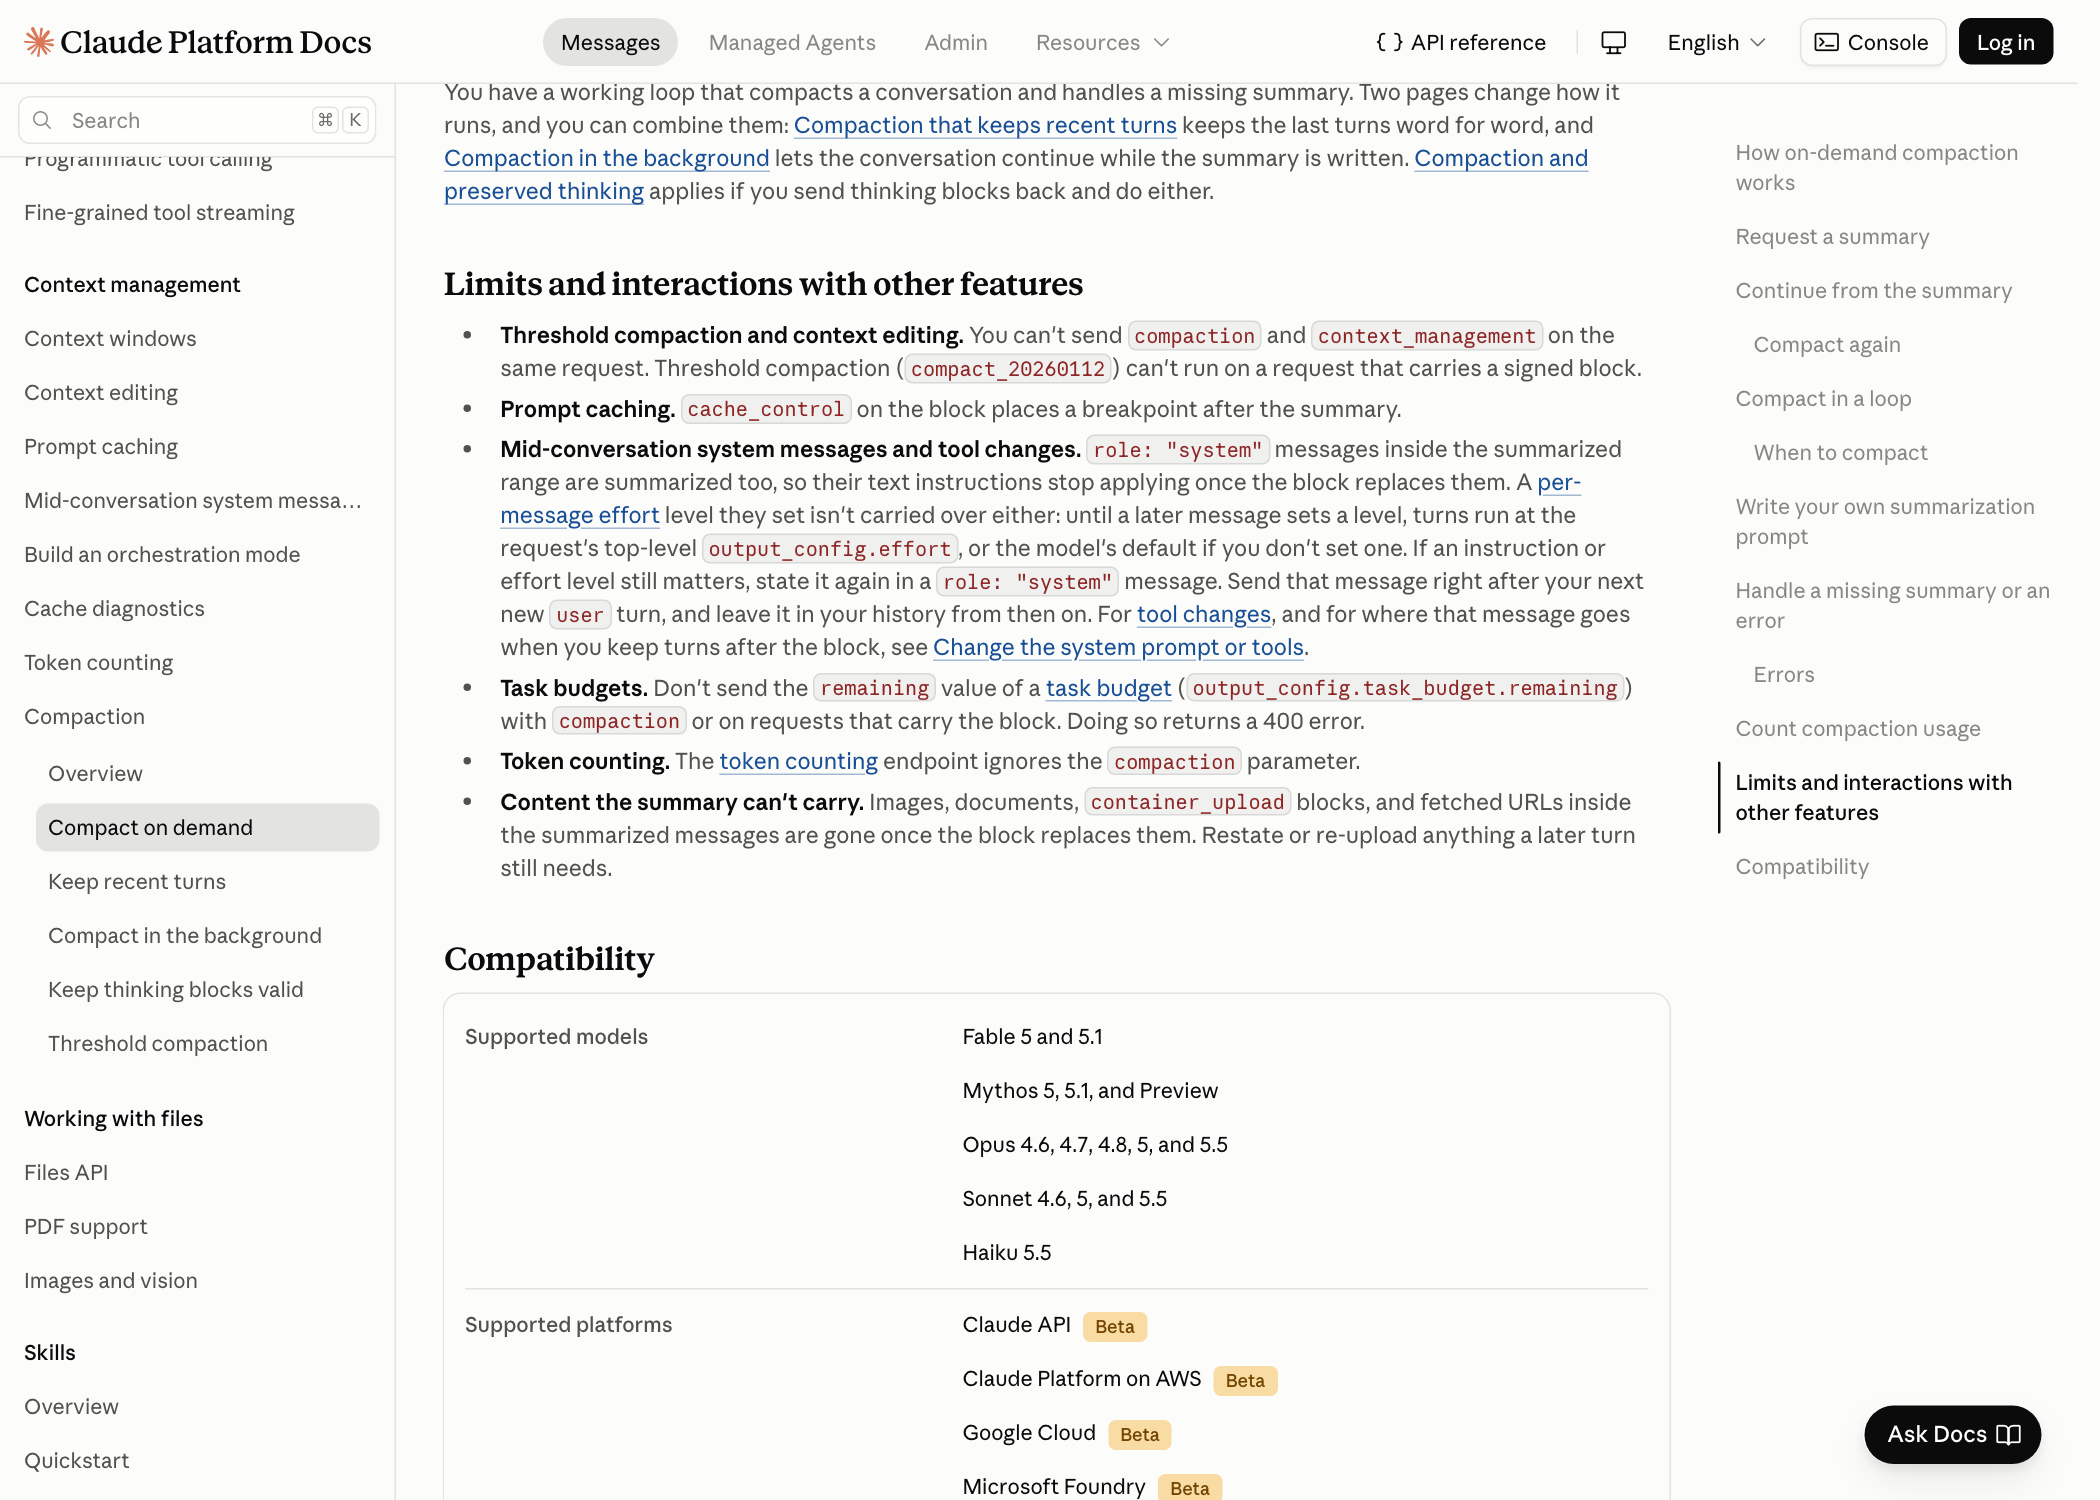Open Change the system prompt or tools link
This screenshot has height=1500, width=2100.
point(1118,647)
